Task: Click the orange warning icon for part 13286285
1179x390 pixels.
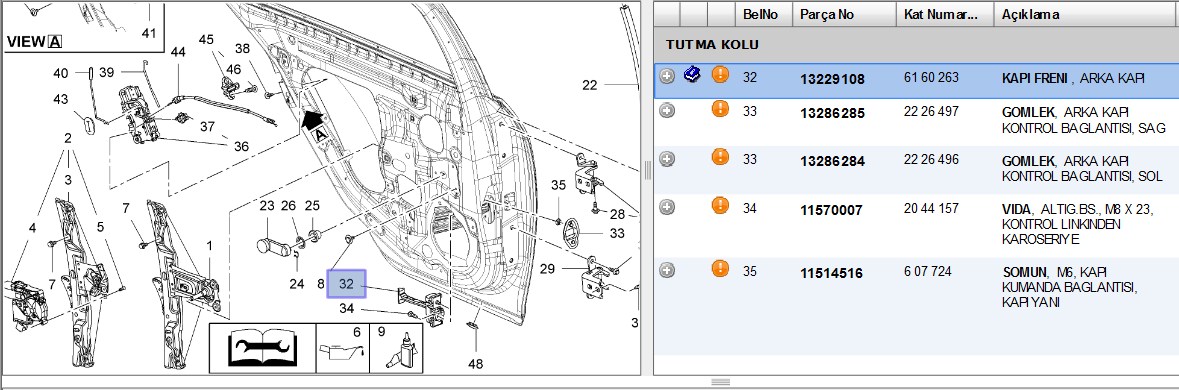Action: tap(720, 110)
